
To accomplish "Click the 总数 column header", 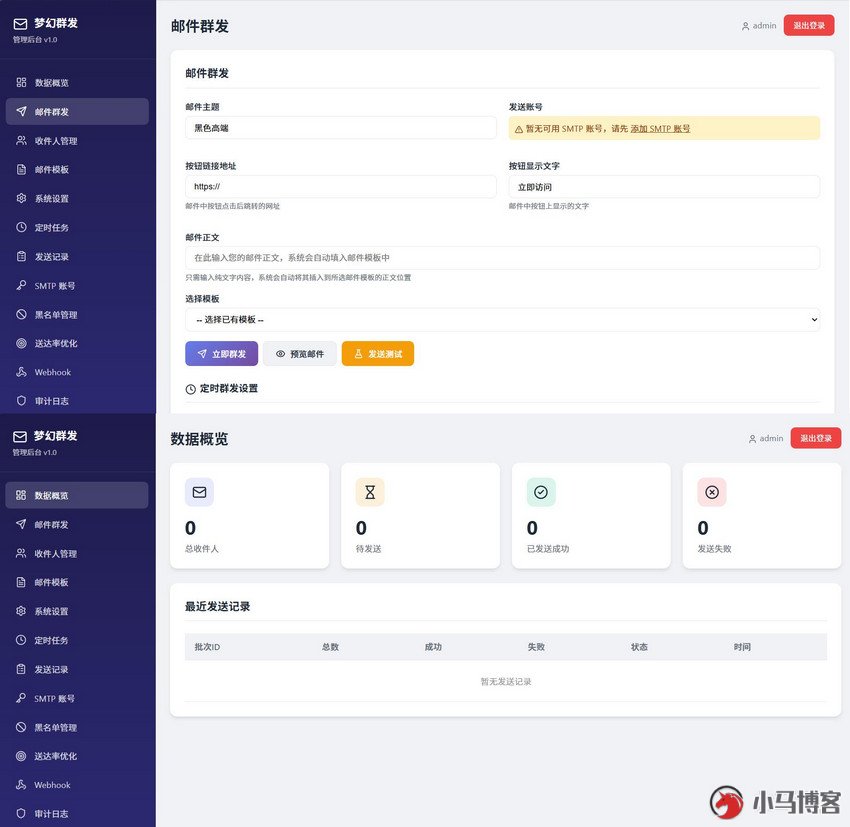I will point(330,647).
